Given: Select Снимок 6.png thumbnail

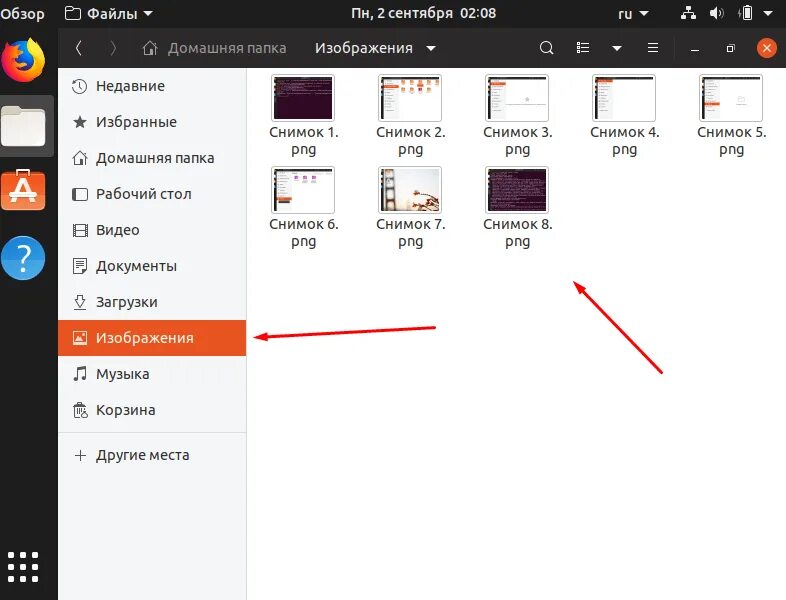Looking at the screenshot, I should (303, 190).
